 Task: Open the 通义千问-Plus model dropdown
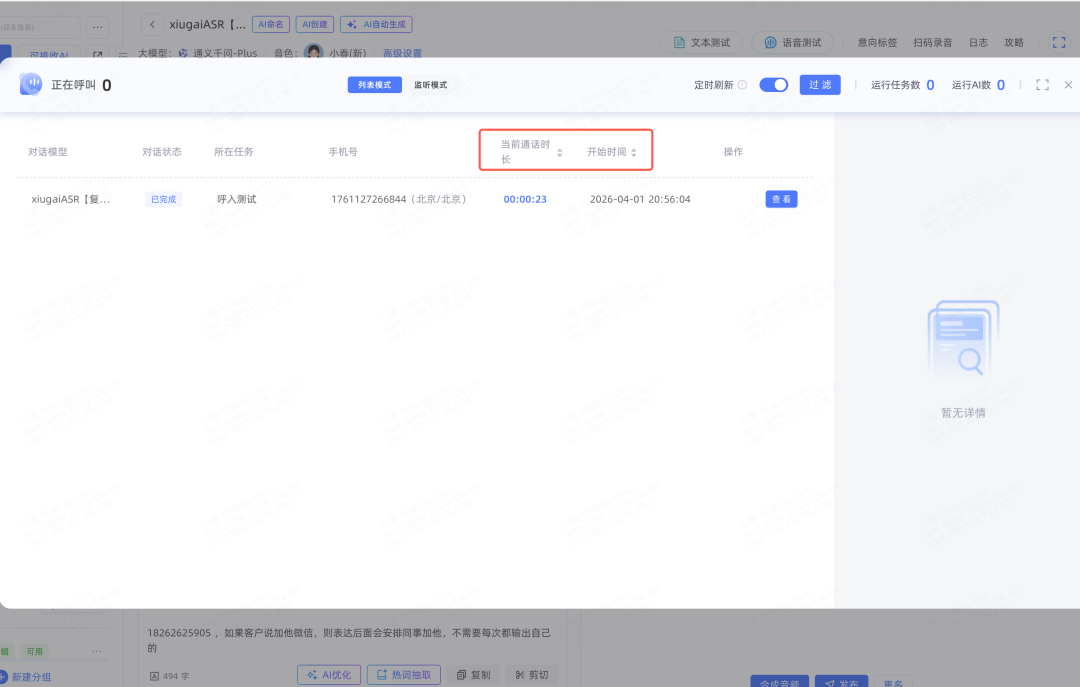(217, 53)
